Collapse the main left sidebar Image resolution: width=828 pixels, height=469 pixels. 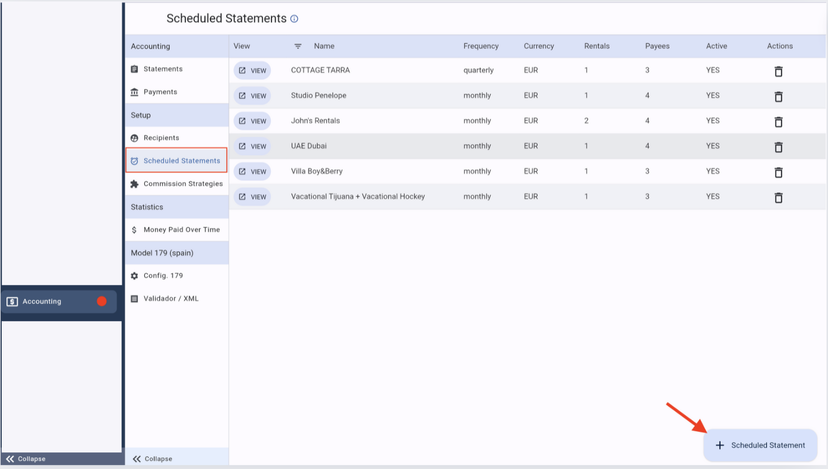point(26,459)
